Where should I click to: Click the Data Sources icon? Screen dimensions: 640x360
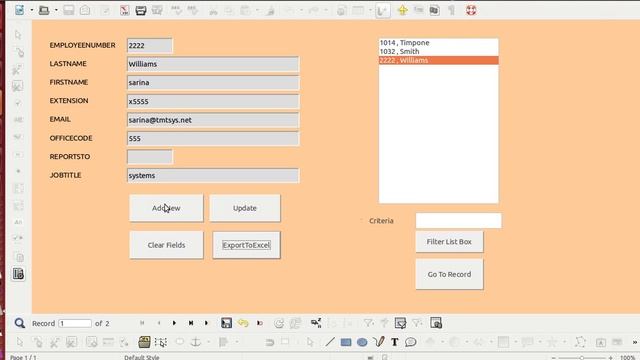point(435,10)
